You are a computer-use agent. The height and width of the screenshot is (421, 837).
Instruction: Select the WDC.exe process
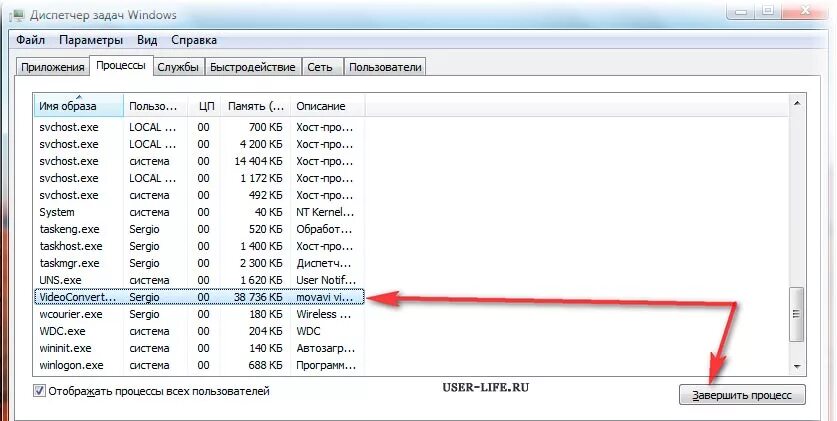point(199,331)
